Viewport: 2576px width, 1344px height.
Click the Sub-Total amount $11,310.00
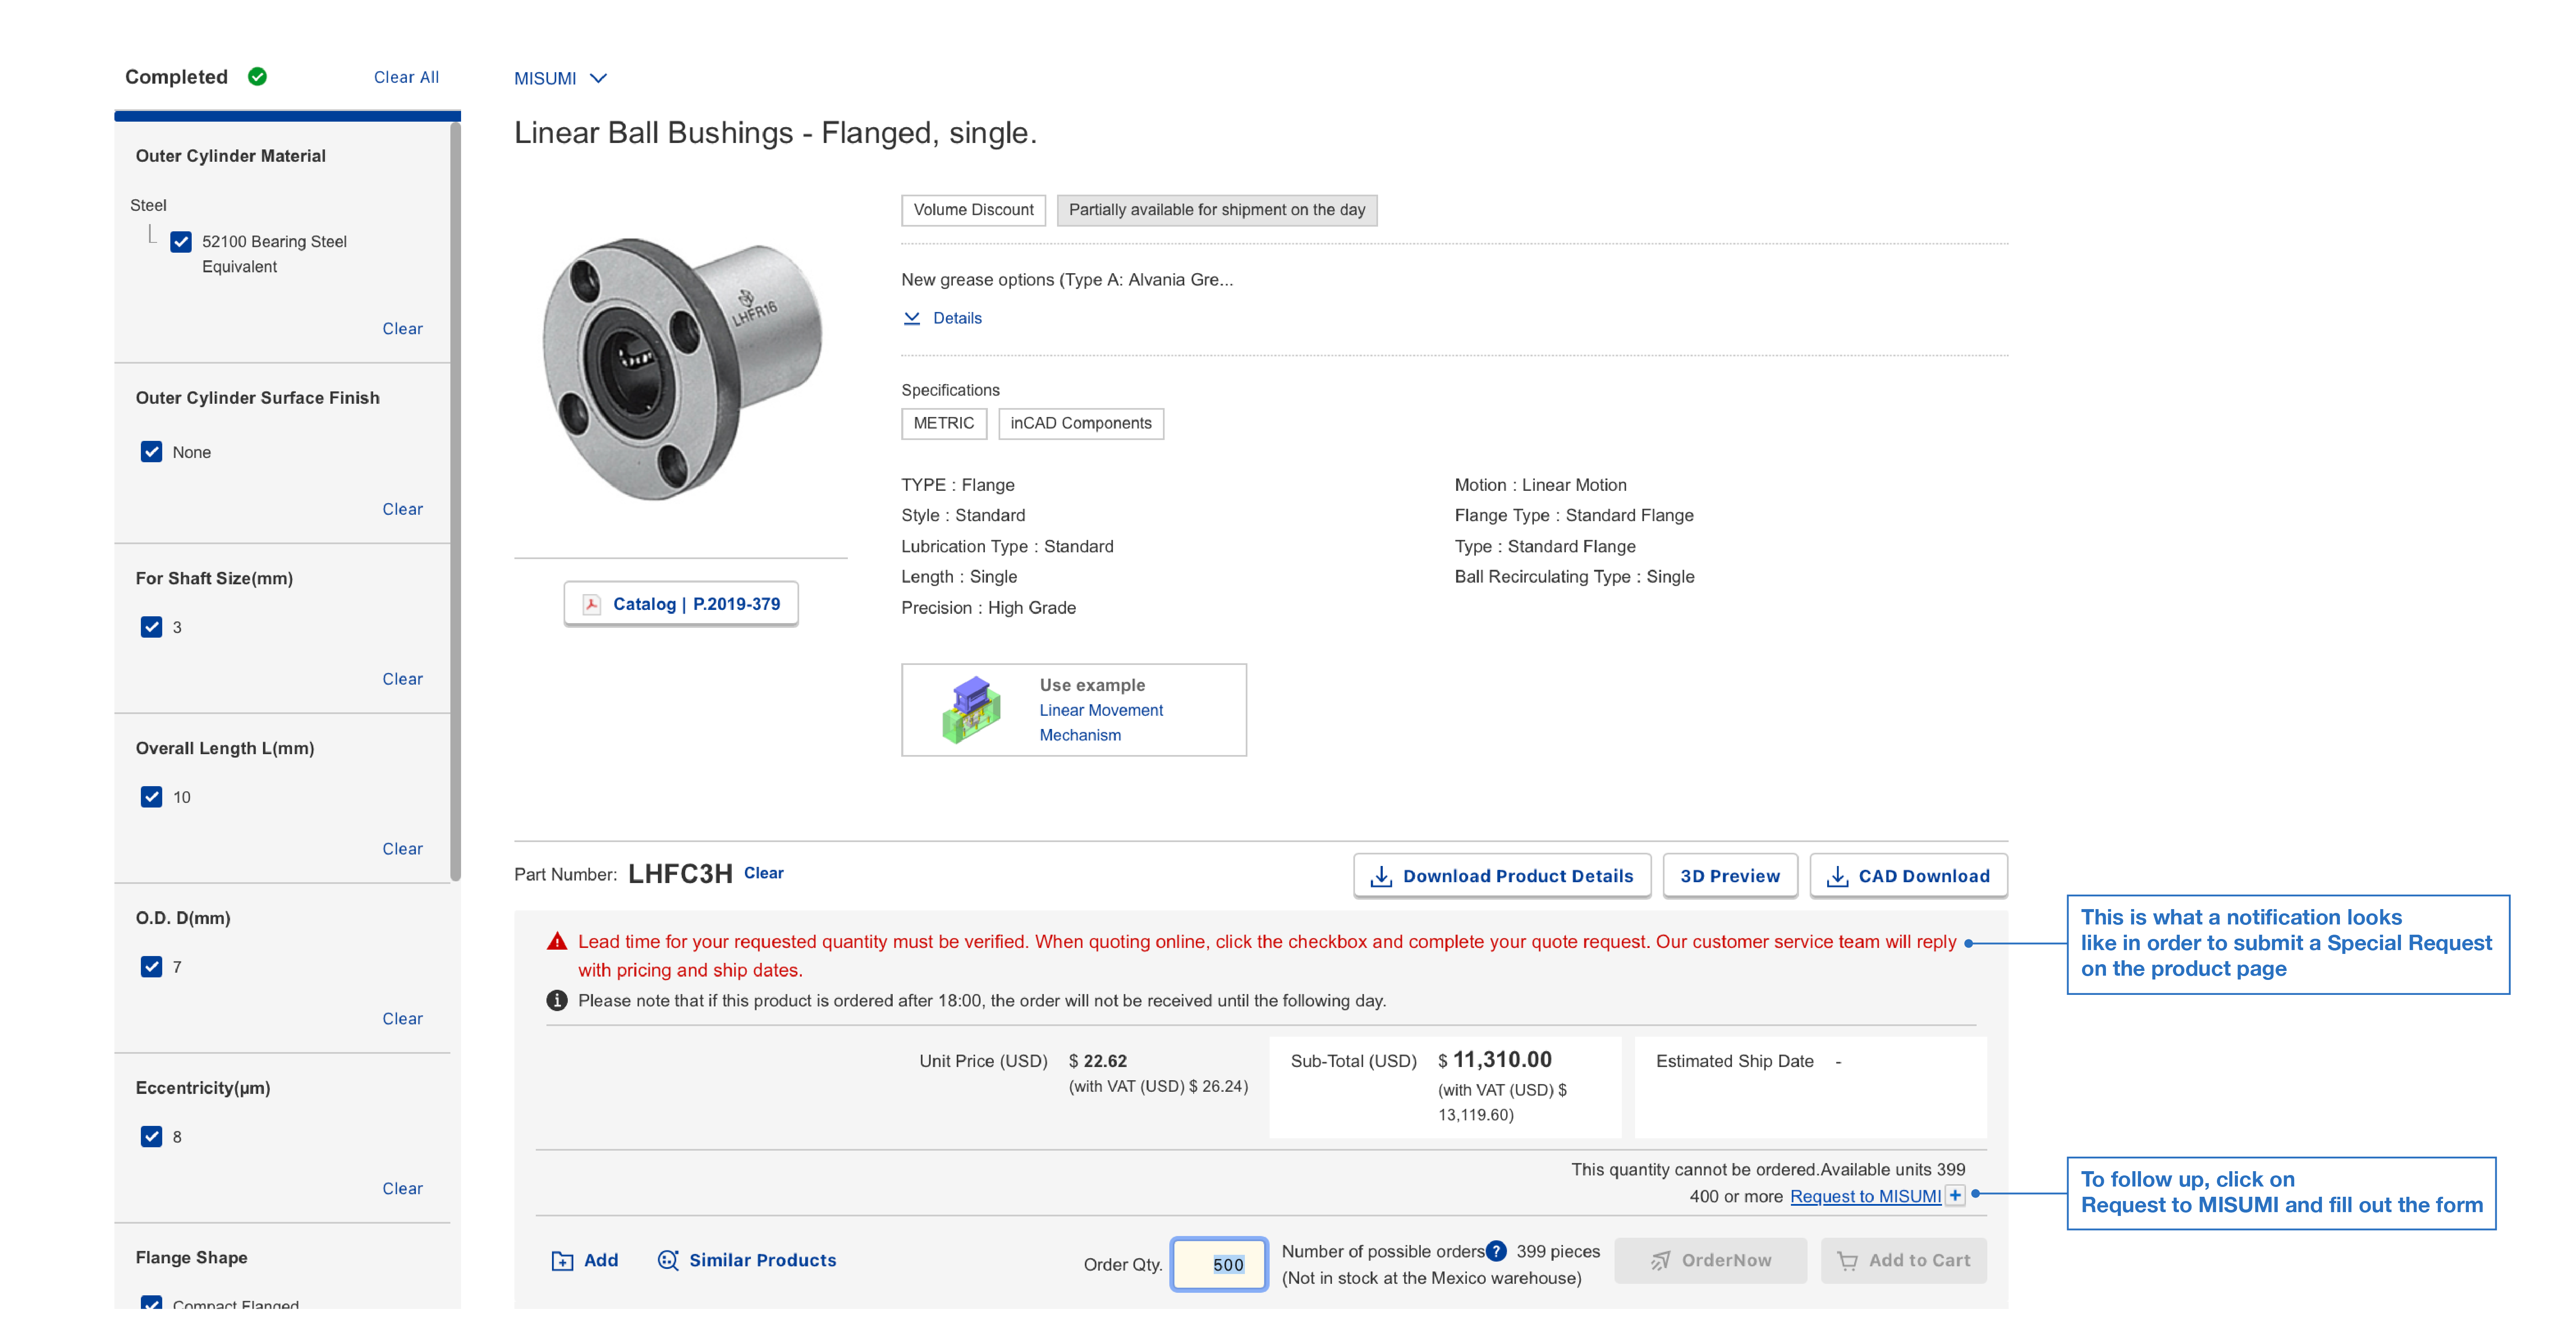[1494, 1060]
